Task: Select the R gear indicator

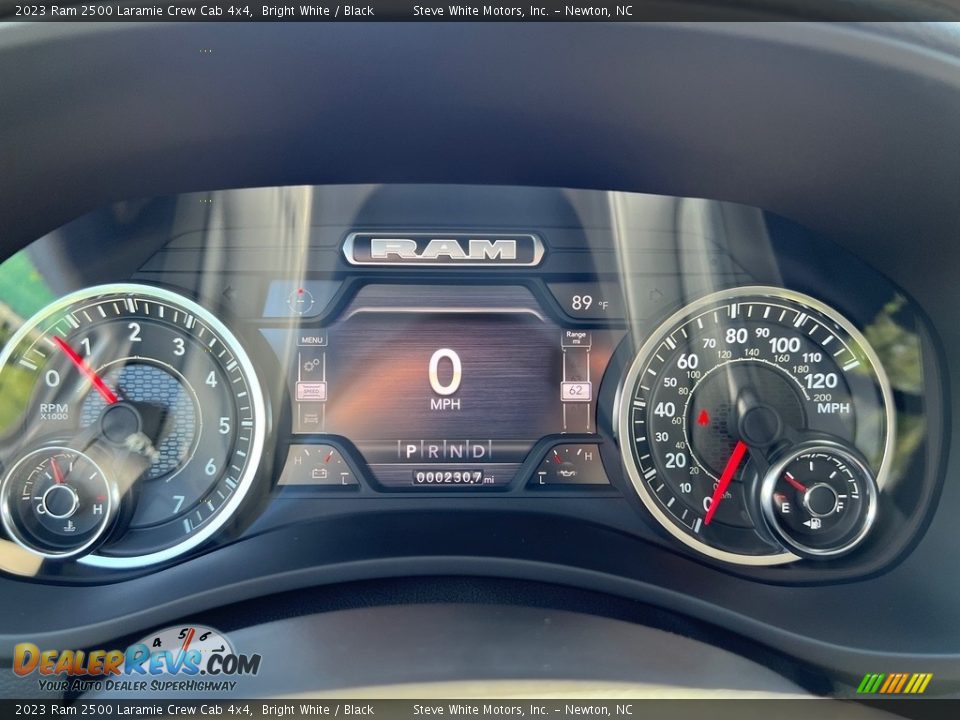Action: (433, 451)
